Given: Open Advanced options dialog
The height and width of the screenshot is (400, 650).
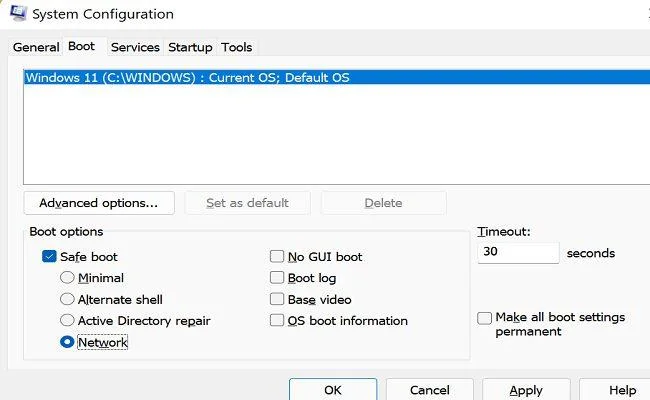Looking at the screenshot, I should 99,203.
